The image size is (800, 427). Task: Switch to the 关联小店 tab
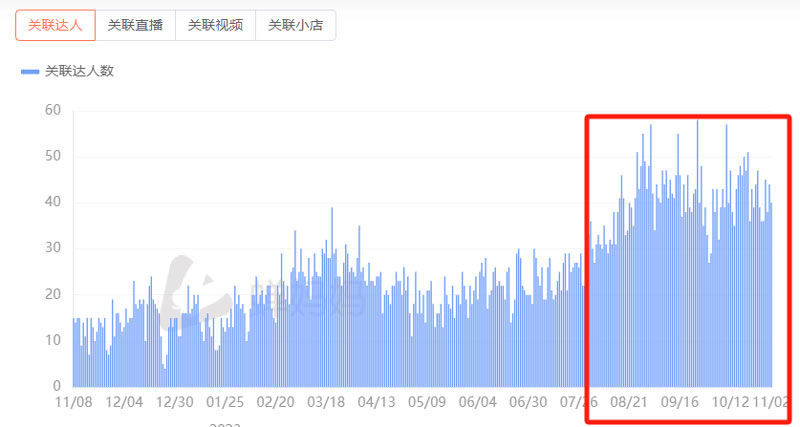tap(295, 26)
